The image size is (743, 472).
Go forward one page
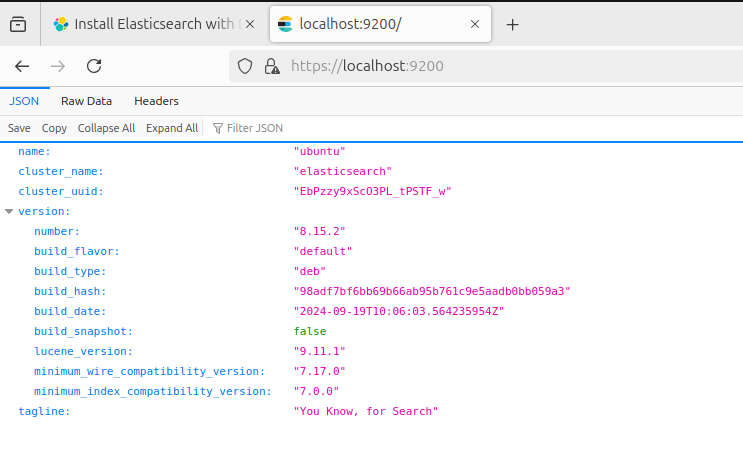pyautogui.click(x=58, y=66)
